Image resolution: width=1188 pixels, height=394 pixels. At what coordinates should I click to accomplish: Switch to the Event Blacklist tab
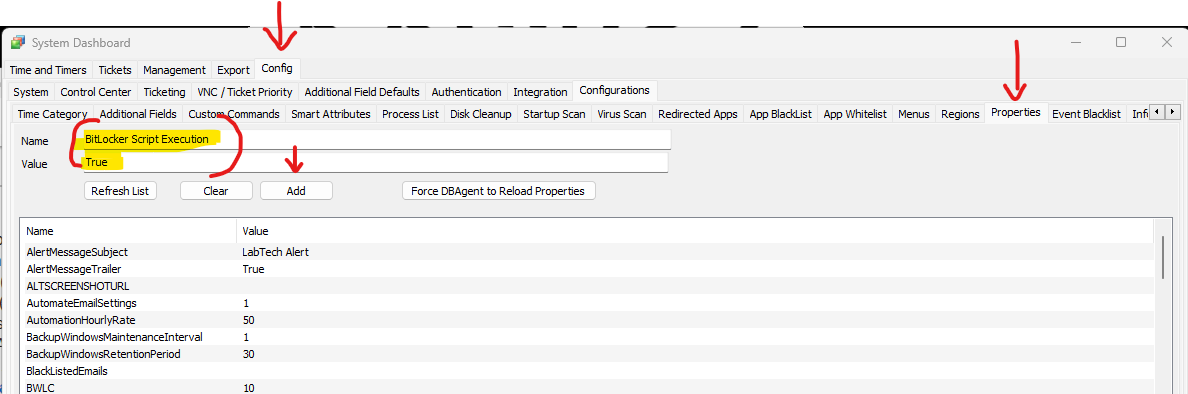click(1086, 114)
